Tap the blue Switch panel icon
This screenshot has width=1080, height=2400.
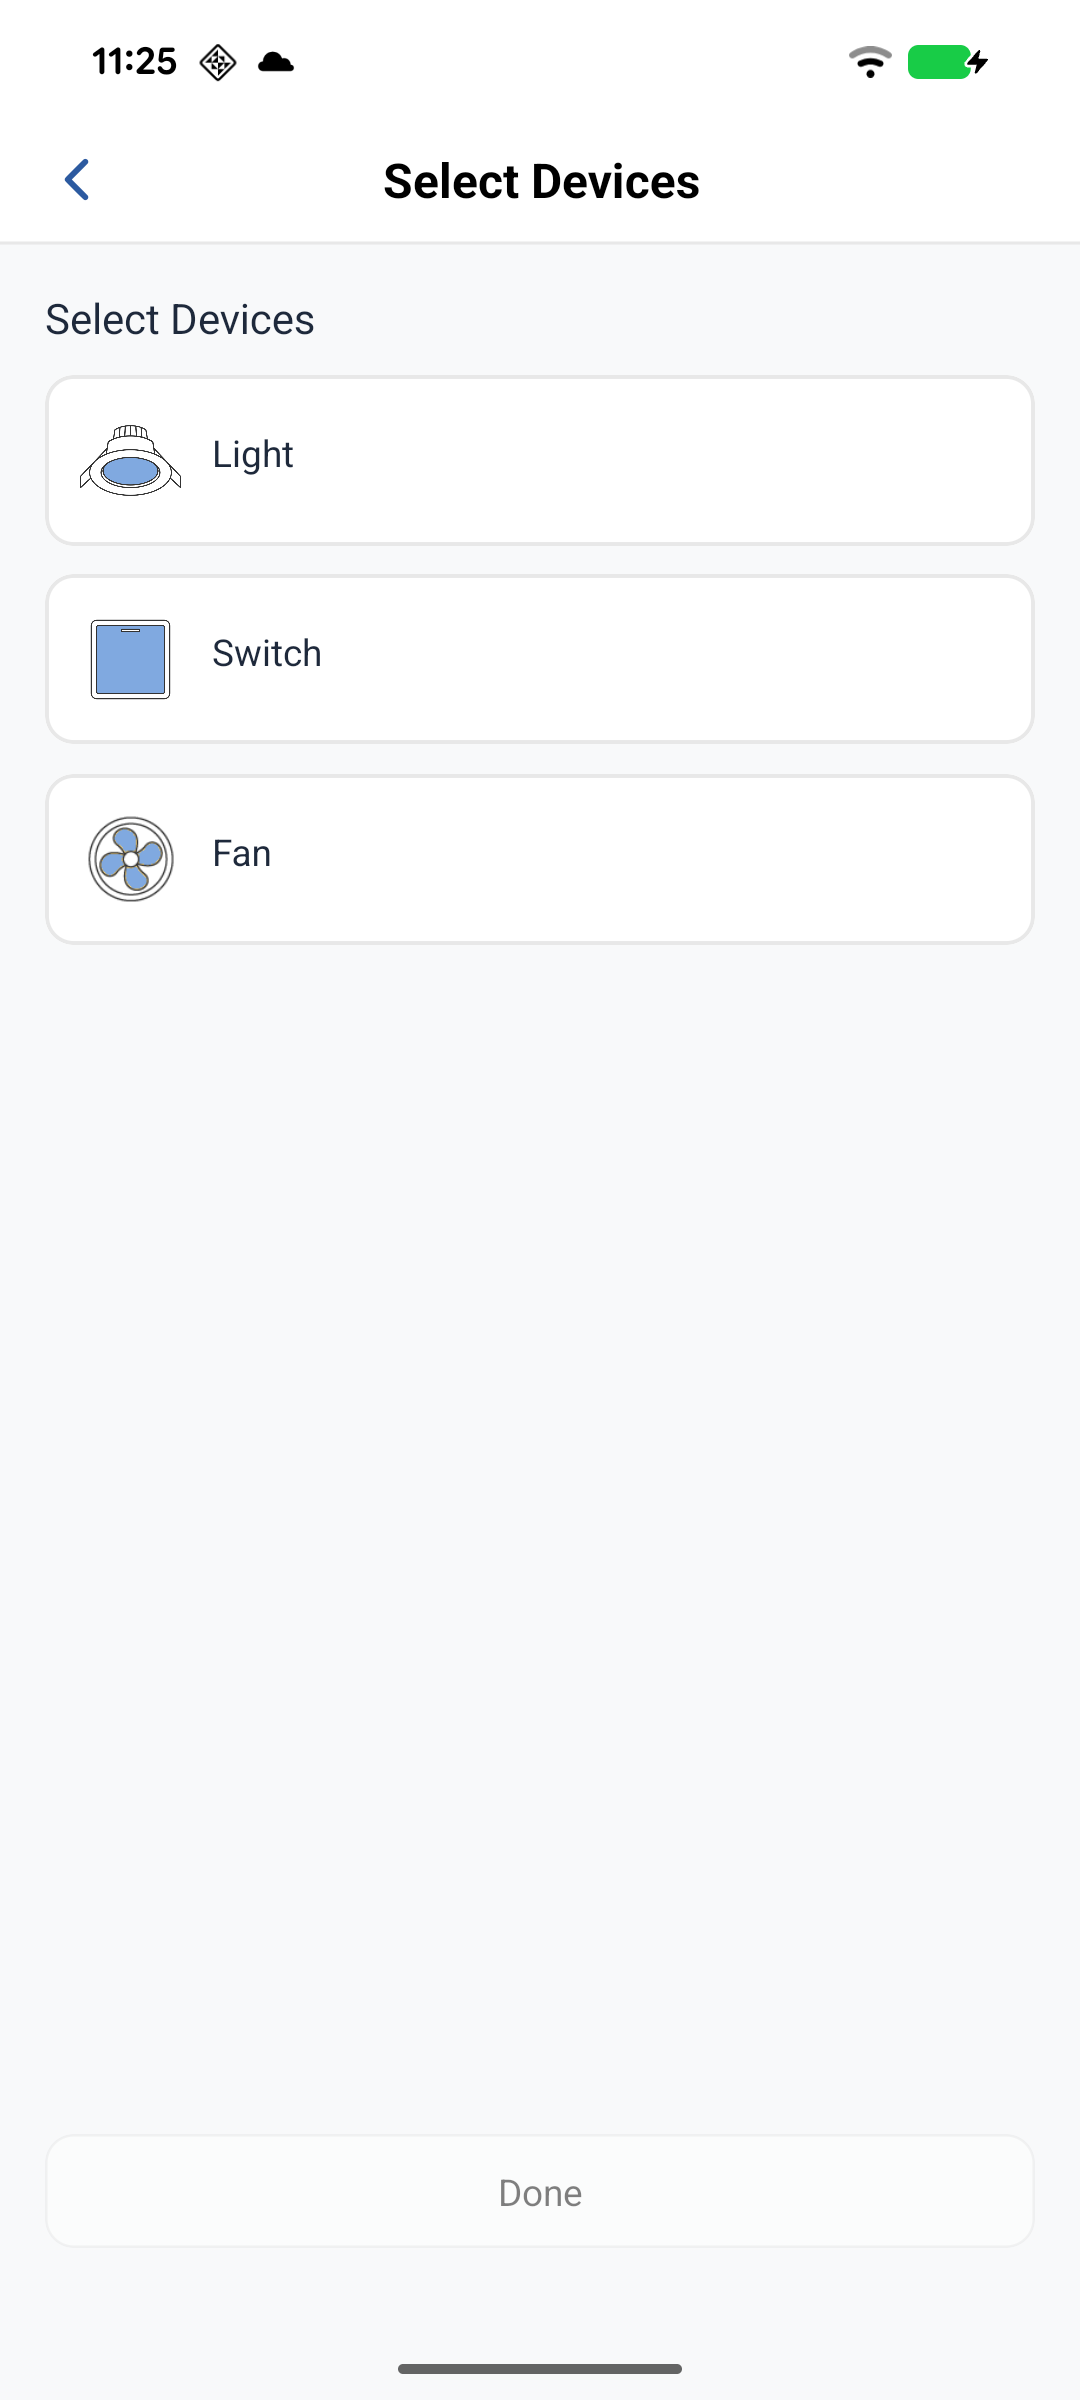[x=131, y=659]
